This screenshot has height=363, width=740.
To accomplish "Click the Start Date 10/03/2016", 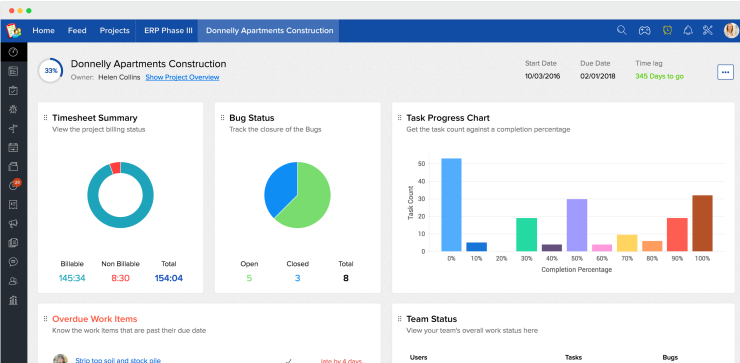I will [x=543, y=76].
